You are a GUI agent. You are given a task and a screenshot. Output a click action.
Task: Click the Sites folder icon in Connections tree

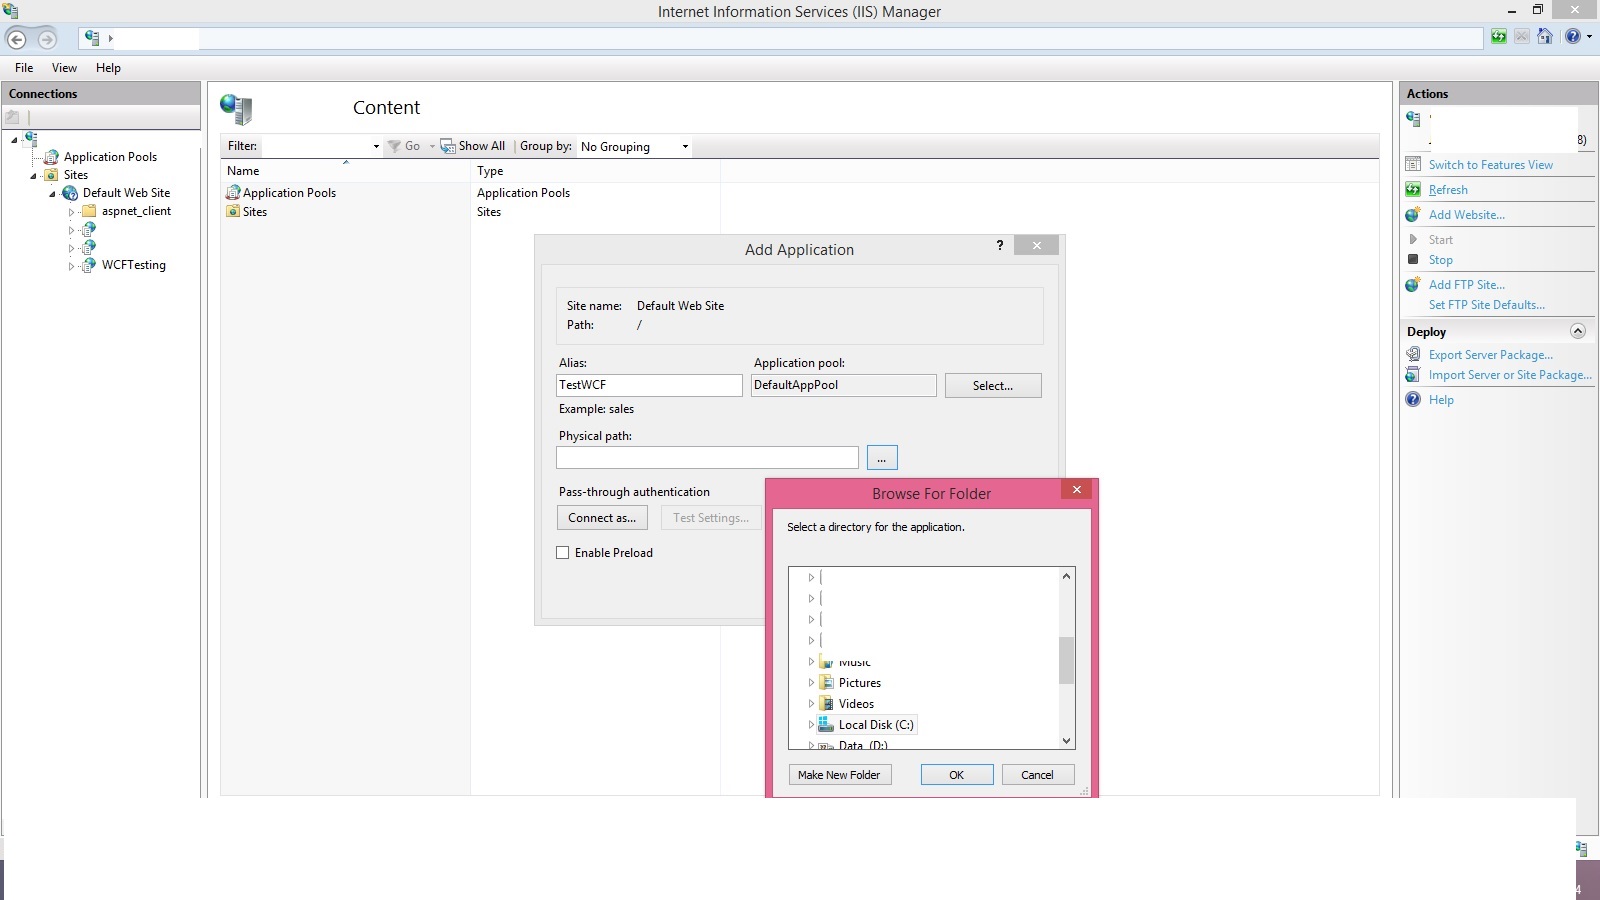tap(51, 175)
